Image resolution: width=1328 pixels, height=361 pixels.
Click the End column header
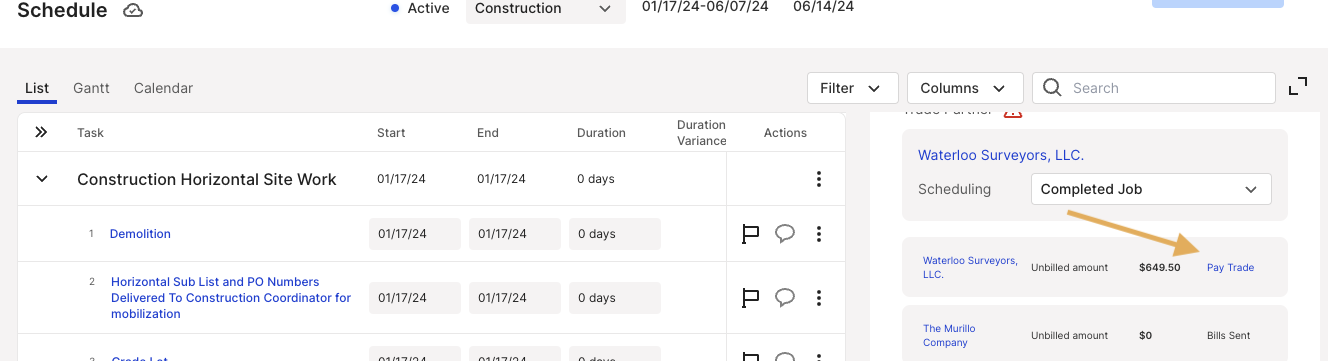[488, 132]
